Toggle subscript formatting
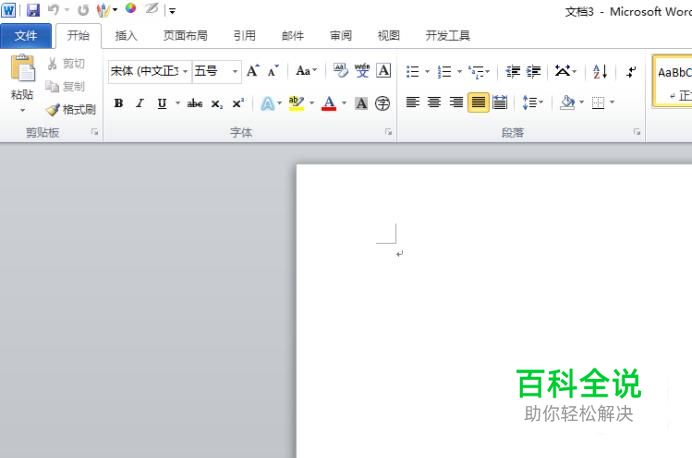Image resolution: width=692 pixels, height=458 pixels. [x=217, y=104]
